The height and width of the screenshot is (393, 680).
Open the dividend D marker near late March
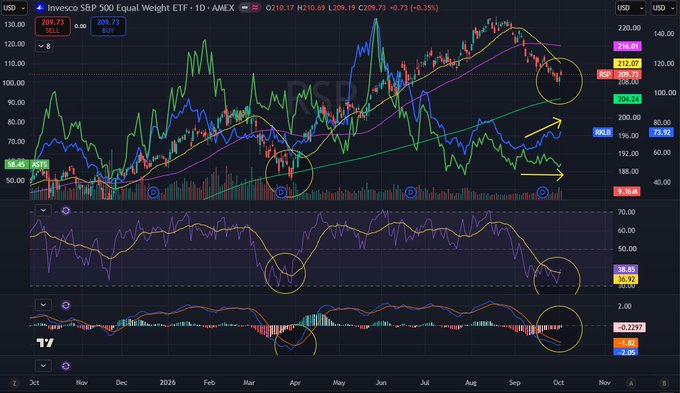[x=281, y=192]
